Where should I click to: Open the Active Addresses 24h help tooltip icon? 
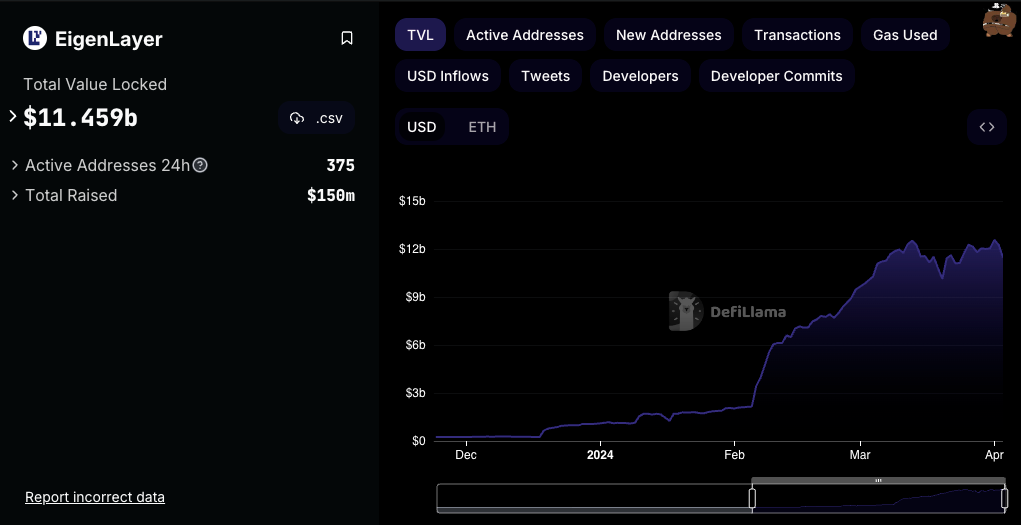coord(201,165)
